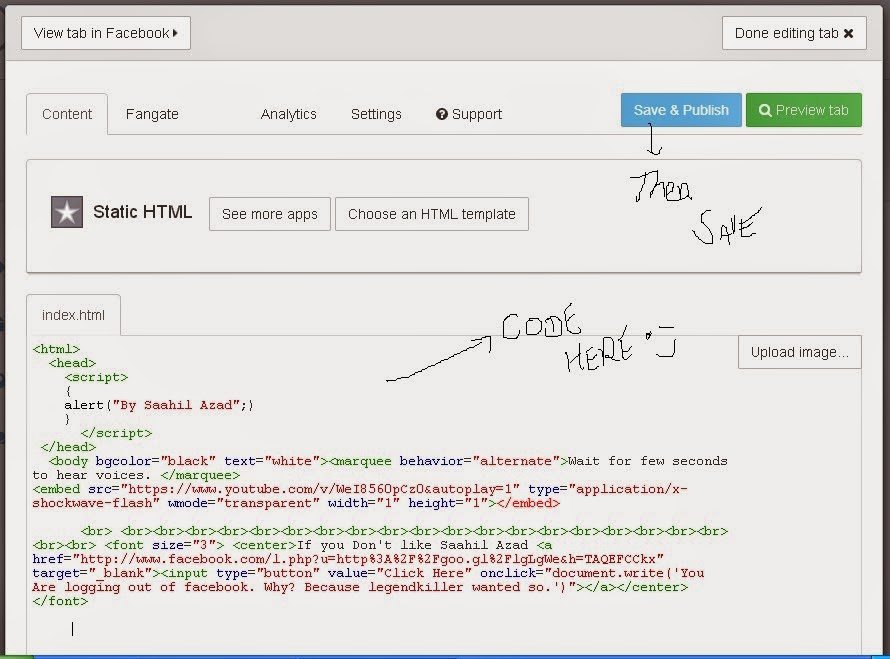The height and width of the screenshot is (659, 890).
Task: Click the Support question mark icon
Action: [442, 114]
